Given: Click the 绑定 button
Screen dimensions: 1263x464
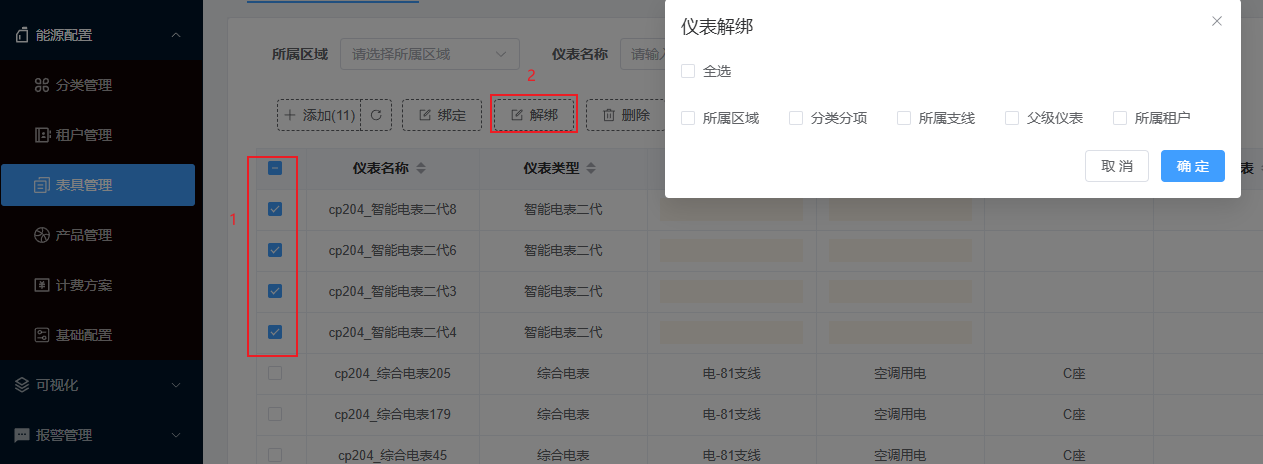Looking at the screenshot, I should tap(442, 115).
